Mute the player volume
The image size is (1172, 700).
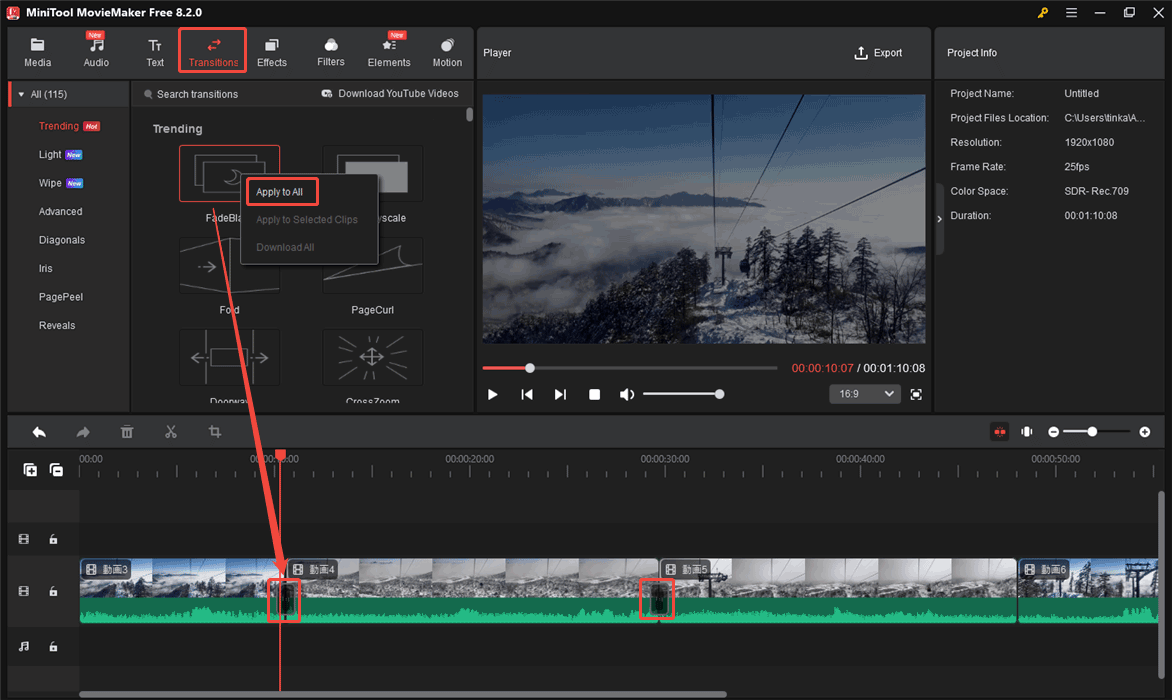click(x=627, y=394)
